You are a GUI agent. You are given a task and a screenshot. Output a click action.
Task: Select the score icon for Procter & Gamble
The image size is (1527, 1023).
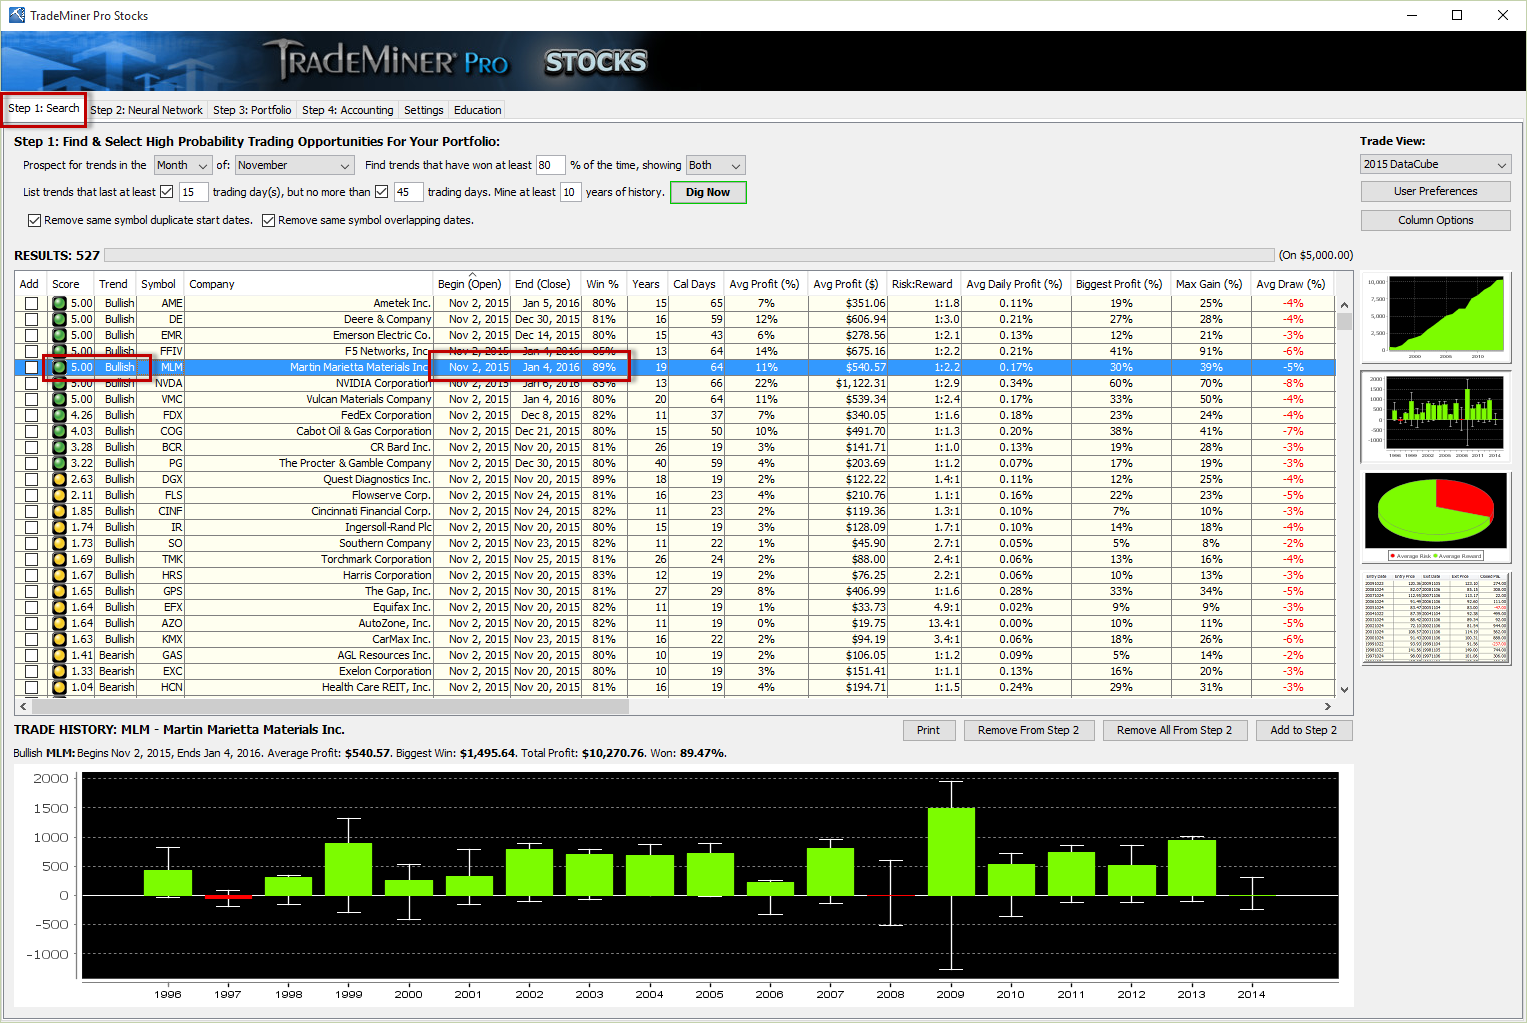point(59,463)
